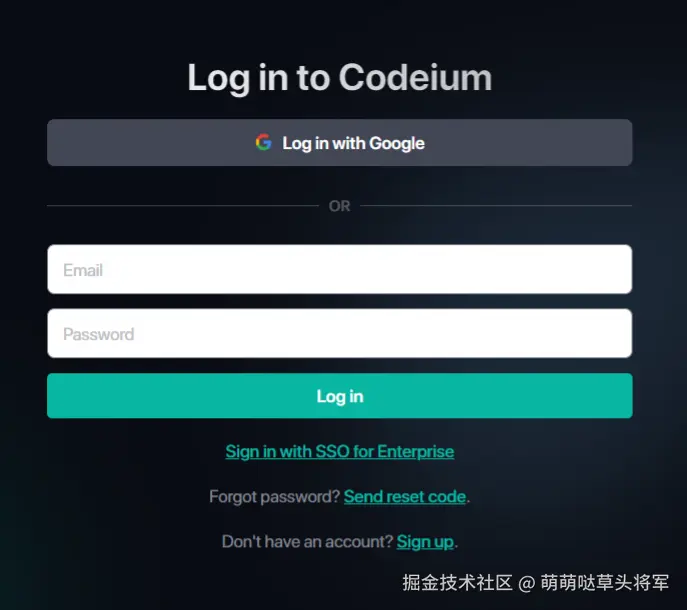Click the Password placeholder text

(x=99, y=334)
